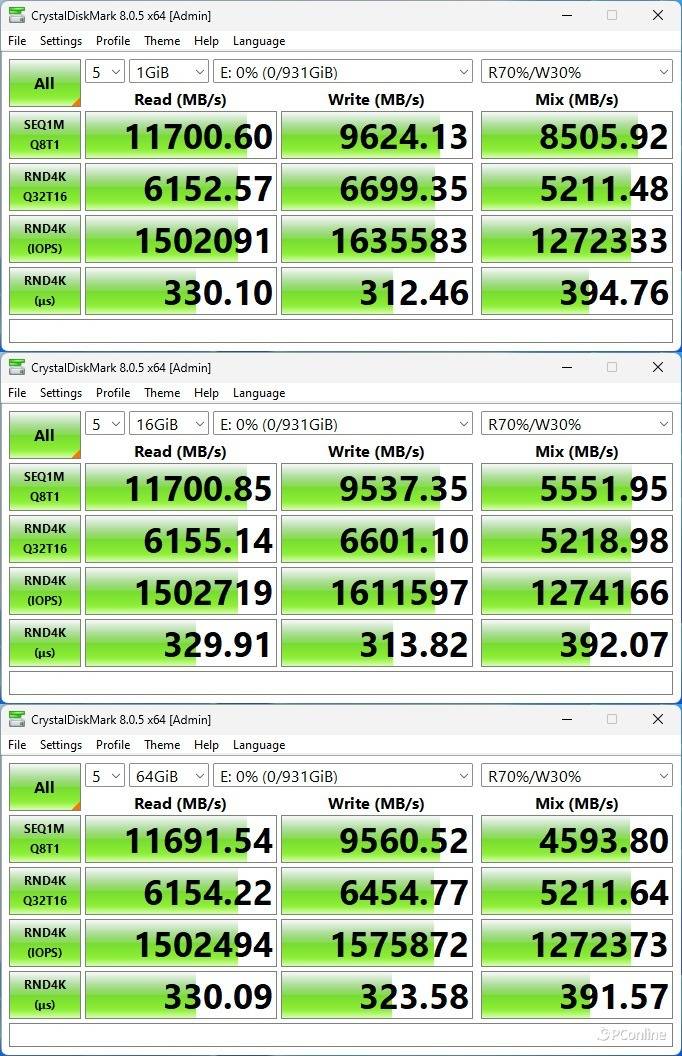Open Help menu in the 16GiB test window
Viewport: 682px width, 1056px height.
[x=206, y=393]
